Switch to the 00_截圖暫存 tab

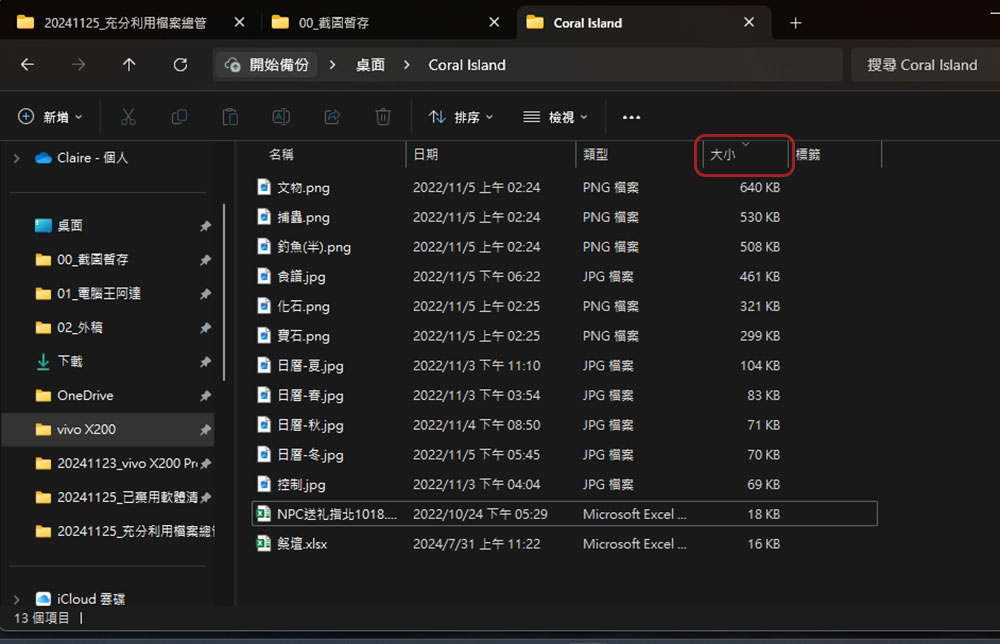point(383,23)
